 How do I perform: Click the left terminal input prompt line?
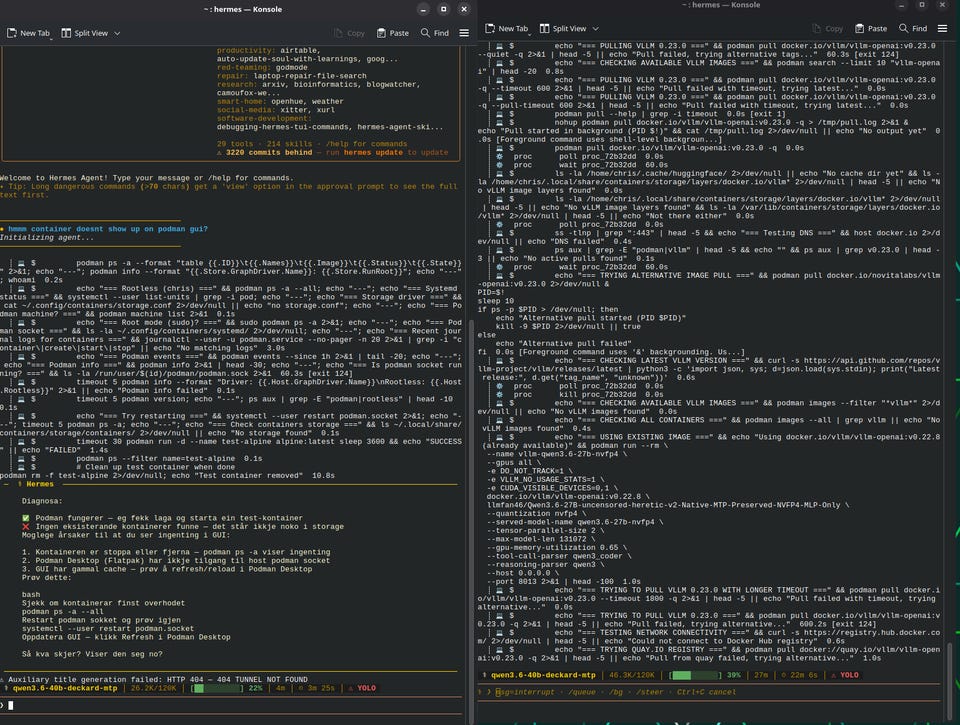233,705
